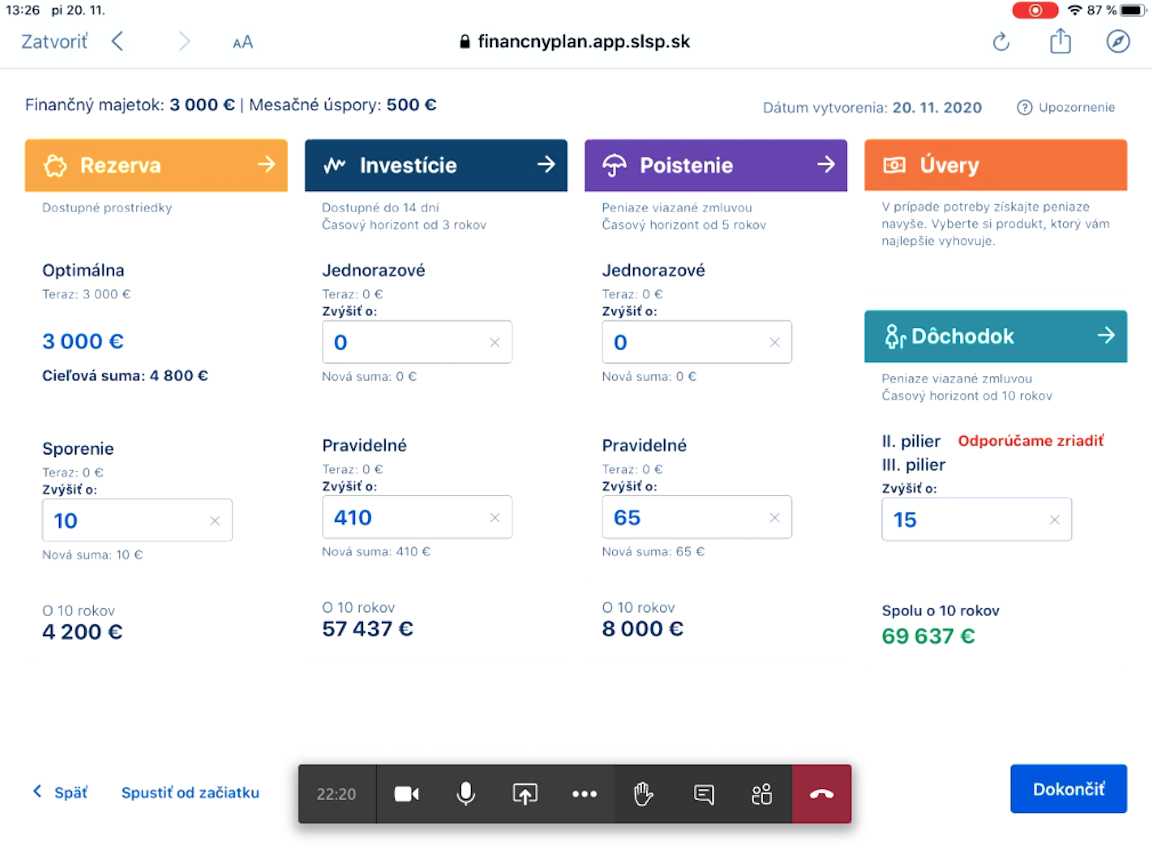Click the Spustiť od začiatku link
The width and height of the screenshot is (1152, 863).
coord(190,793)
